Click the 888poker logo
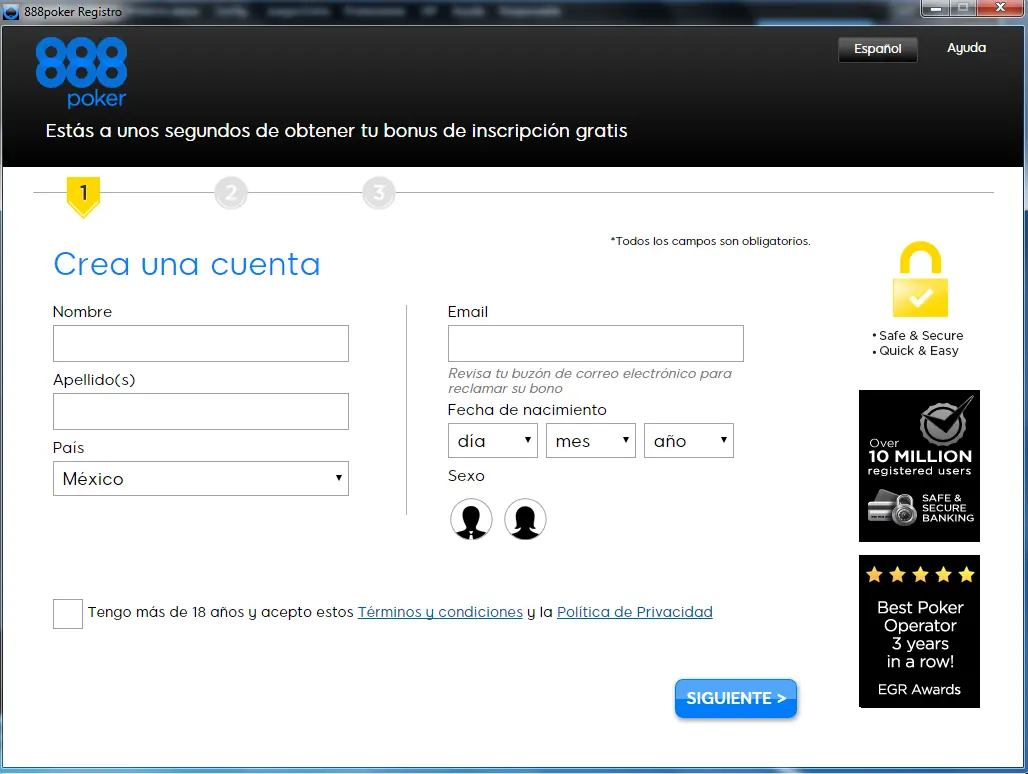The height and width of the screenshot is (774, 1028). pyautogui.click(x=81, y=72)
